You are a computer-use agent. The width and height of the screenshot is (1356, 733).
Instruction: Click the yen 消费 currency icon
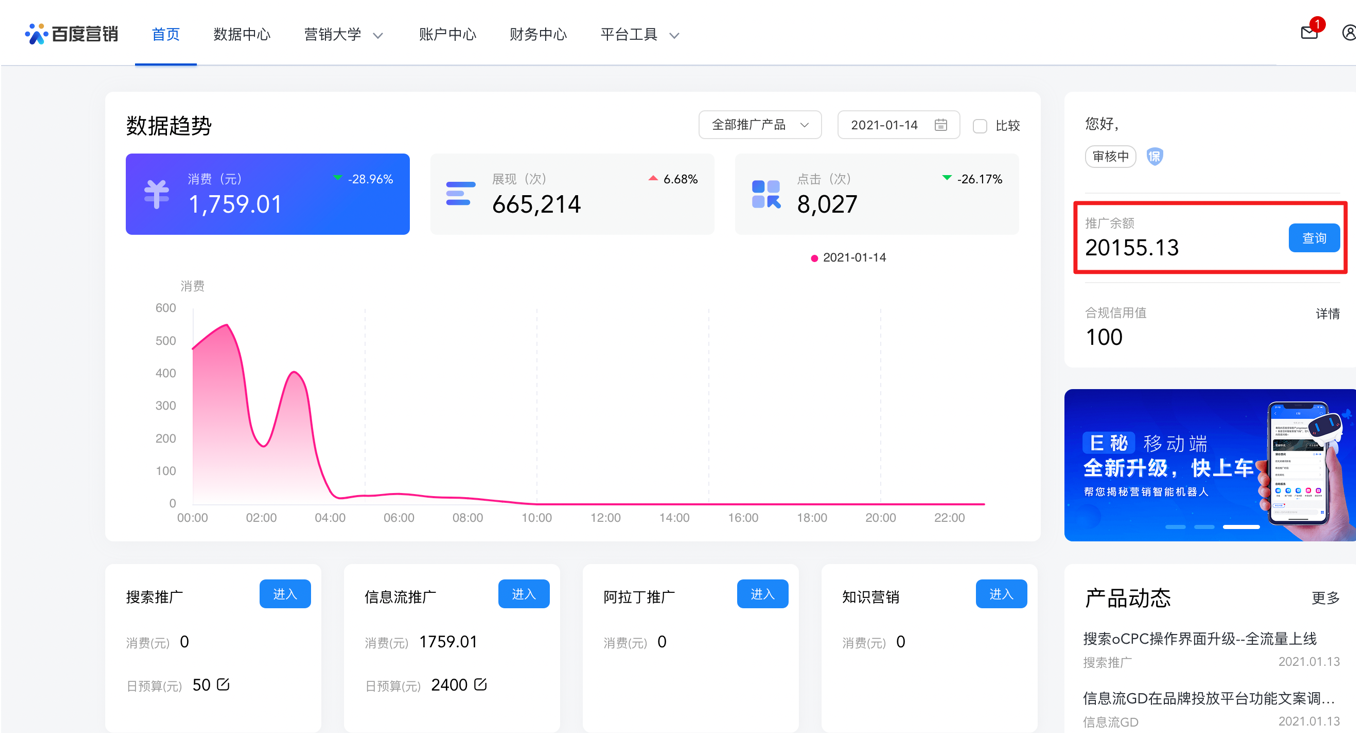click(x=156, y=194)
